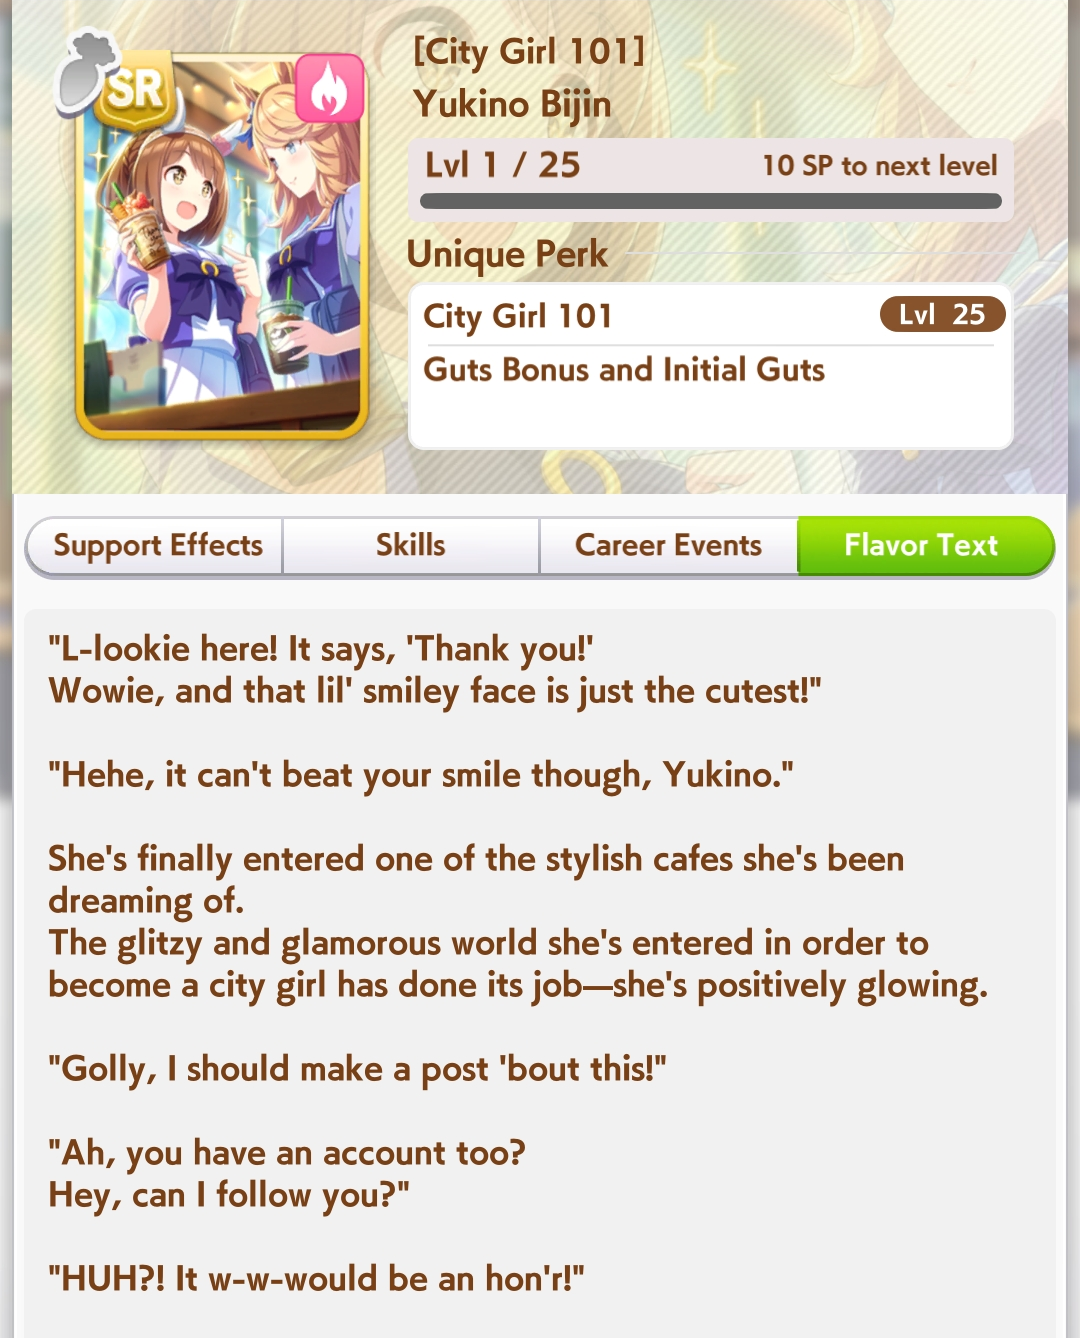
Task: Switch to the Skills tab
Action: (411, 546)
